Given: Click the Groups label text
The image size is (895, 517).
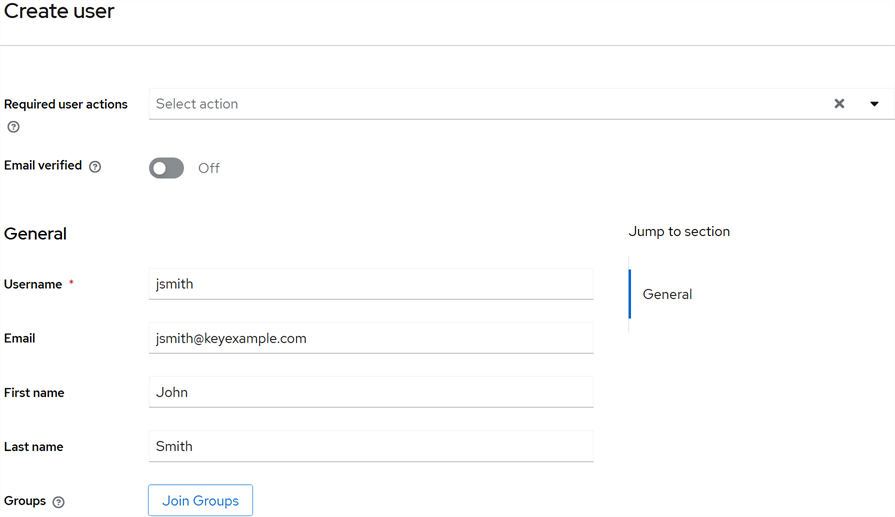Looking at the screenshot, I should (25, 501).
